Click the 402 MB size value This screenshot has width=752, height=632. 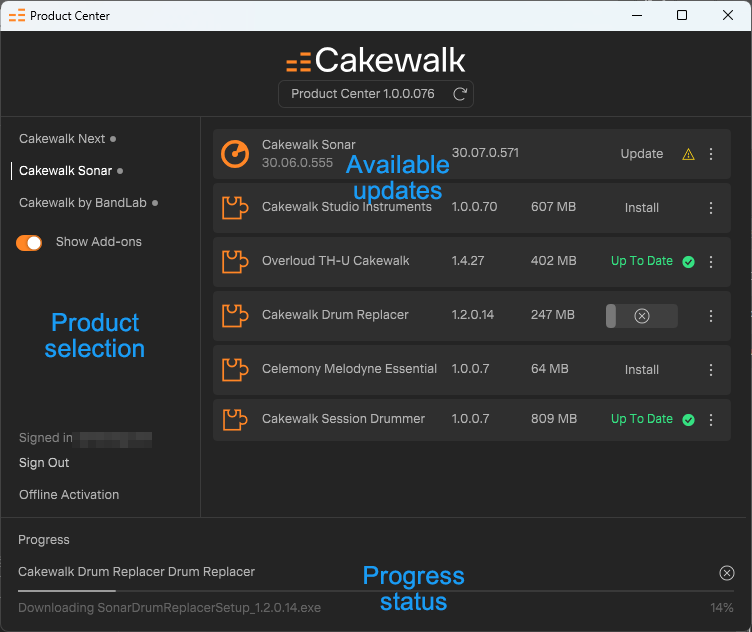[553, 261]
